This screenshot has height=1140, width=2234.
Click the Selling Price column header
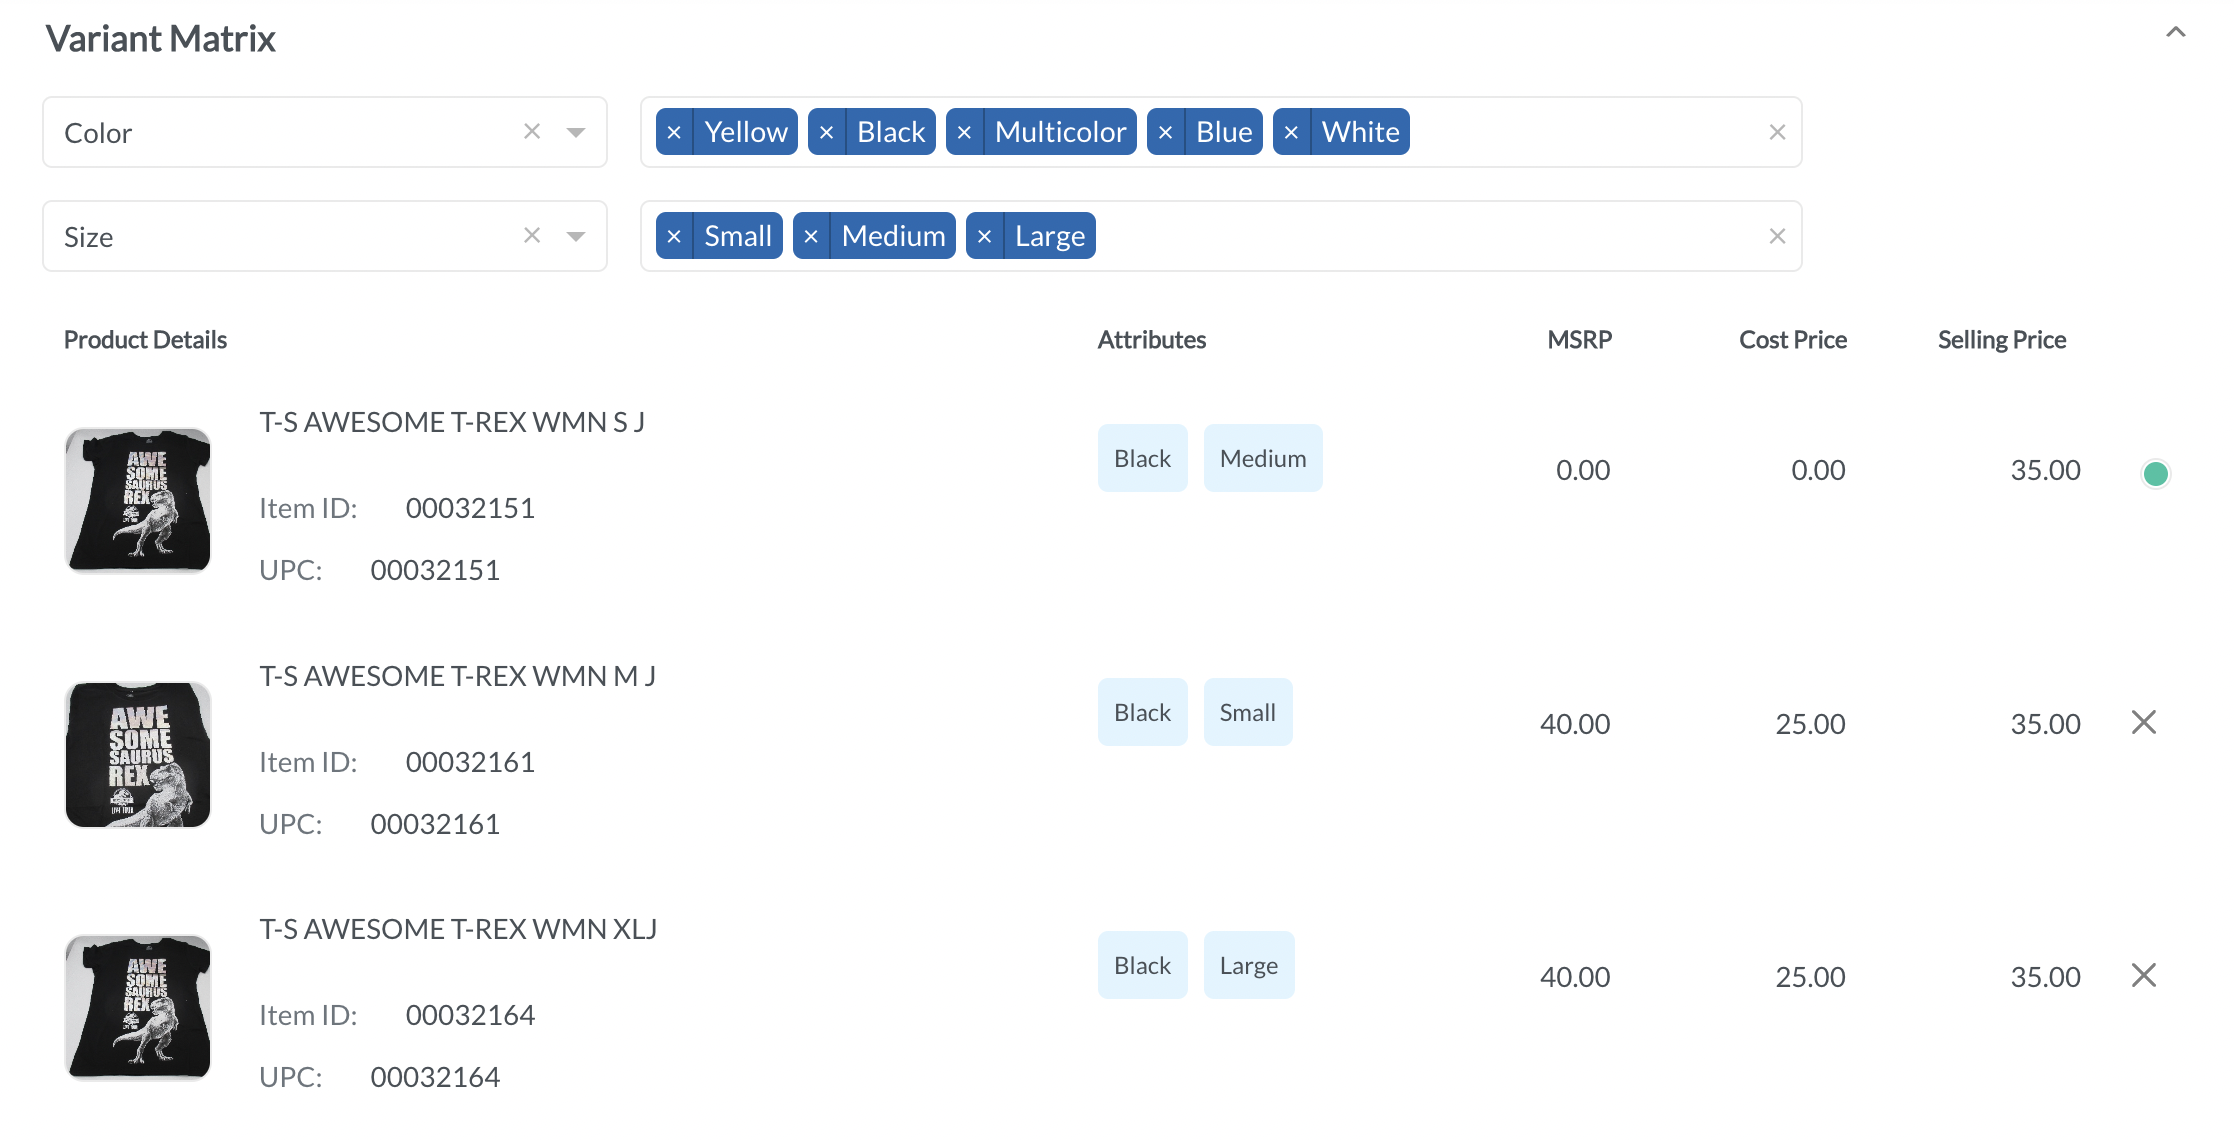coord(2002,340)
